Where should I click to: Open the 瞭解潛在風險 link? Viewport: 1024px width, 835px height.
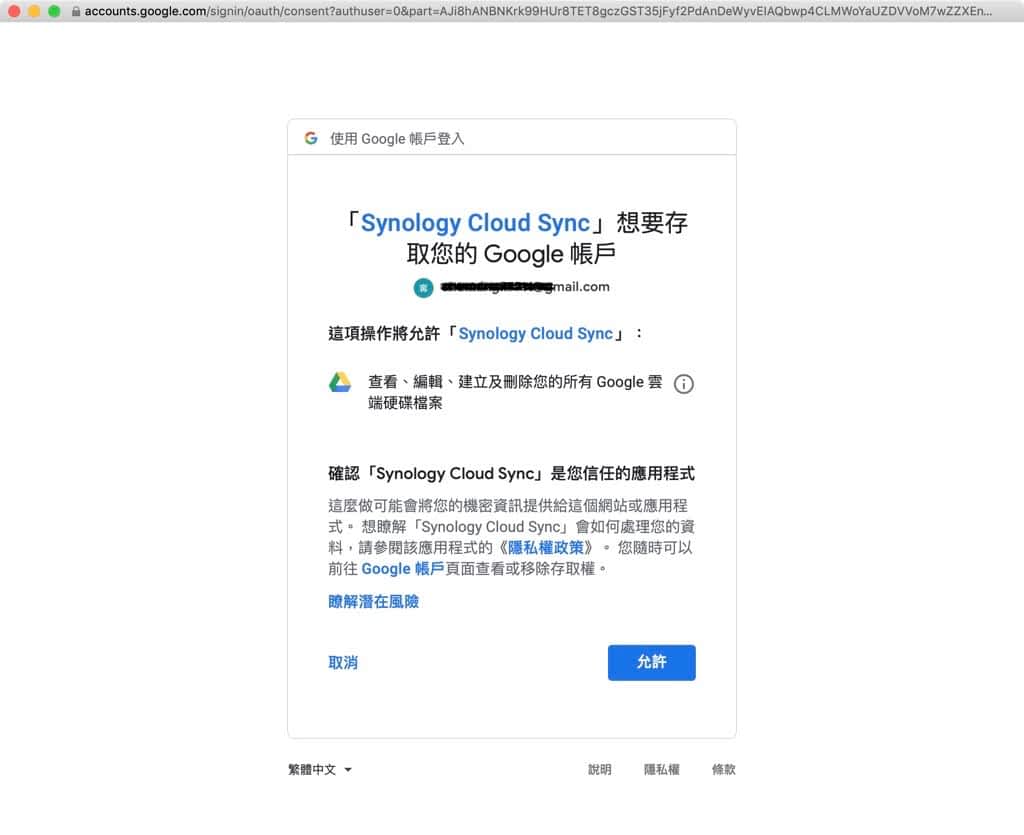click(373, 601)
